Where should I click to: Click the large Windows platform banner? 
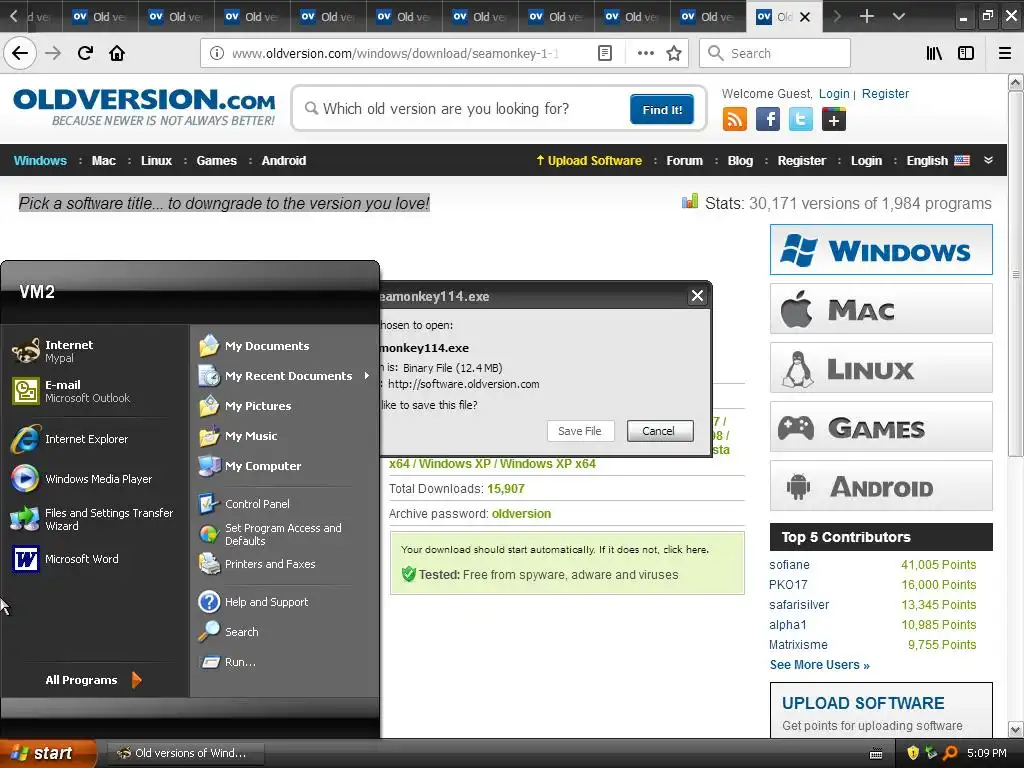coord(881,249)
